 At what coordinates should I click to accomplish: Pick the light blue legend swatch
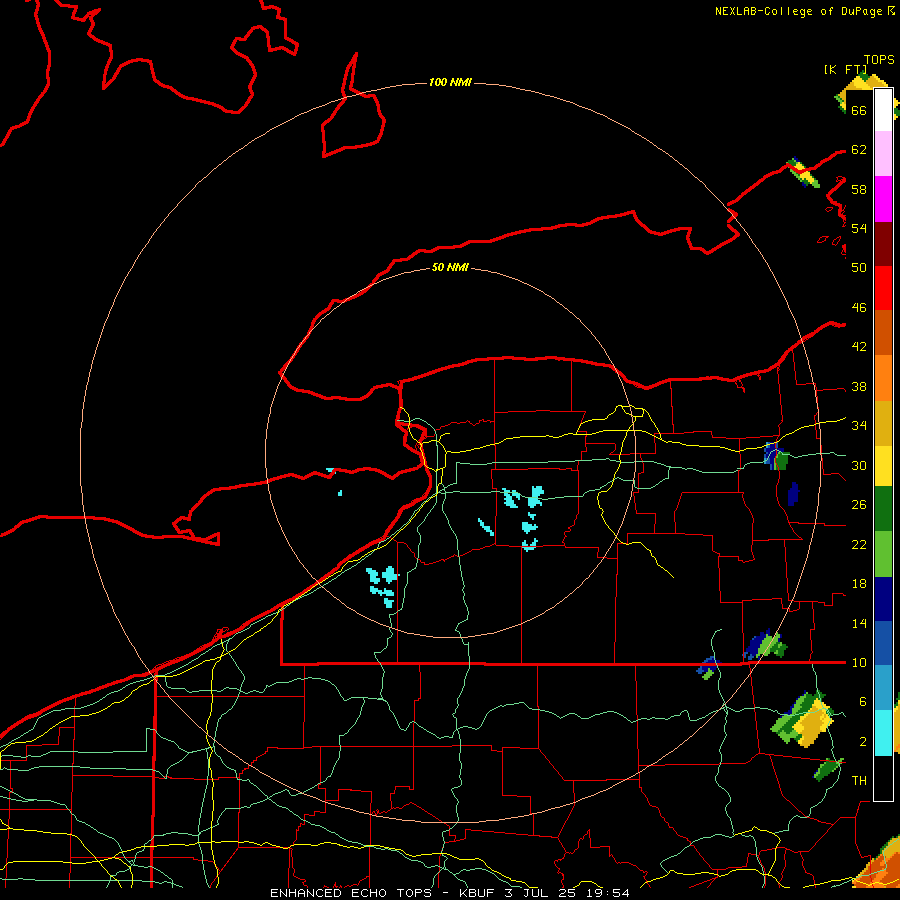pos(883,688)
